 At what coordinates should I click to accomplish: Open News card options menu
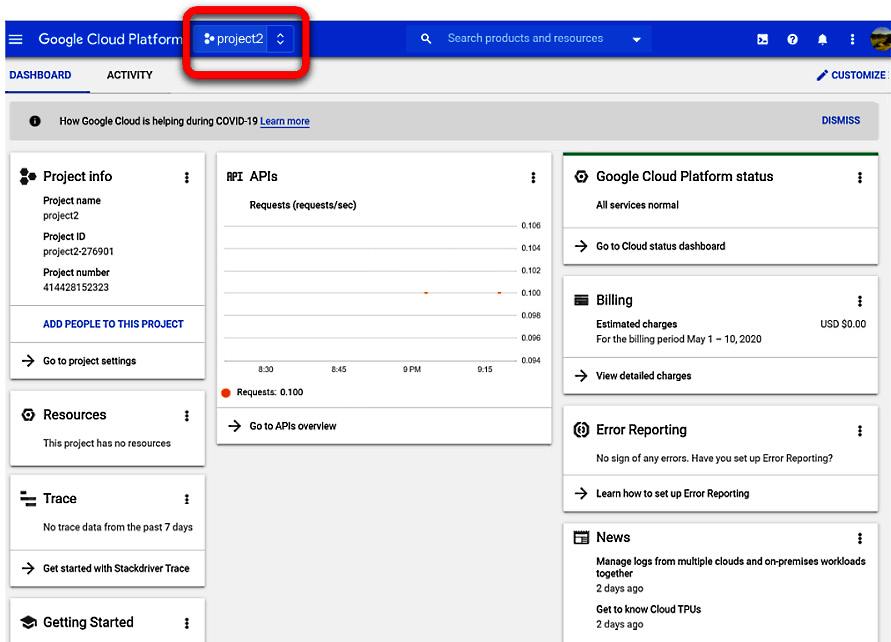pos(860,538)
